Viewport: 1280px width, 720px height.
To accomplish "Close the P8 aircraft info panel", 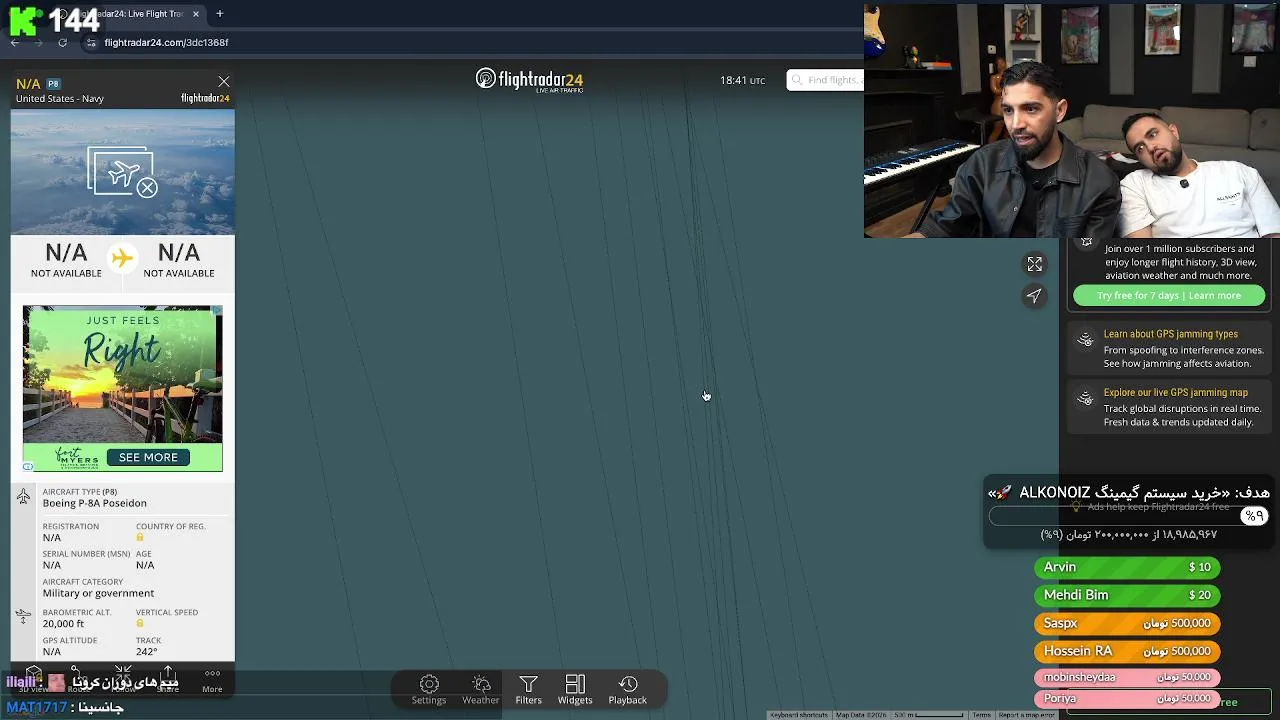I will (224, 82).
